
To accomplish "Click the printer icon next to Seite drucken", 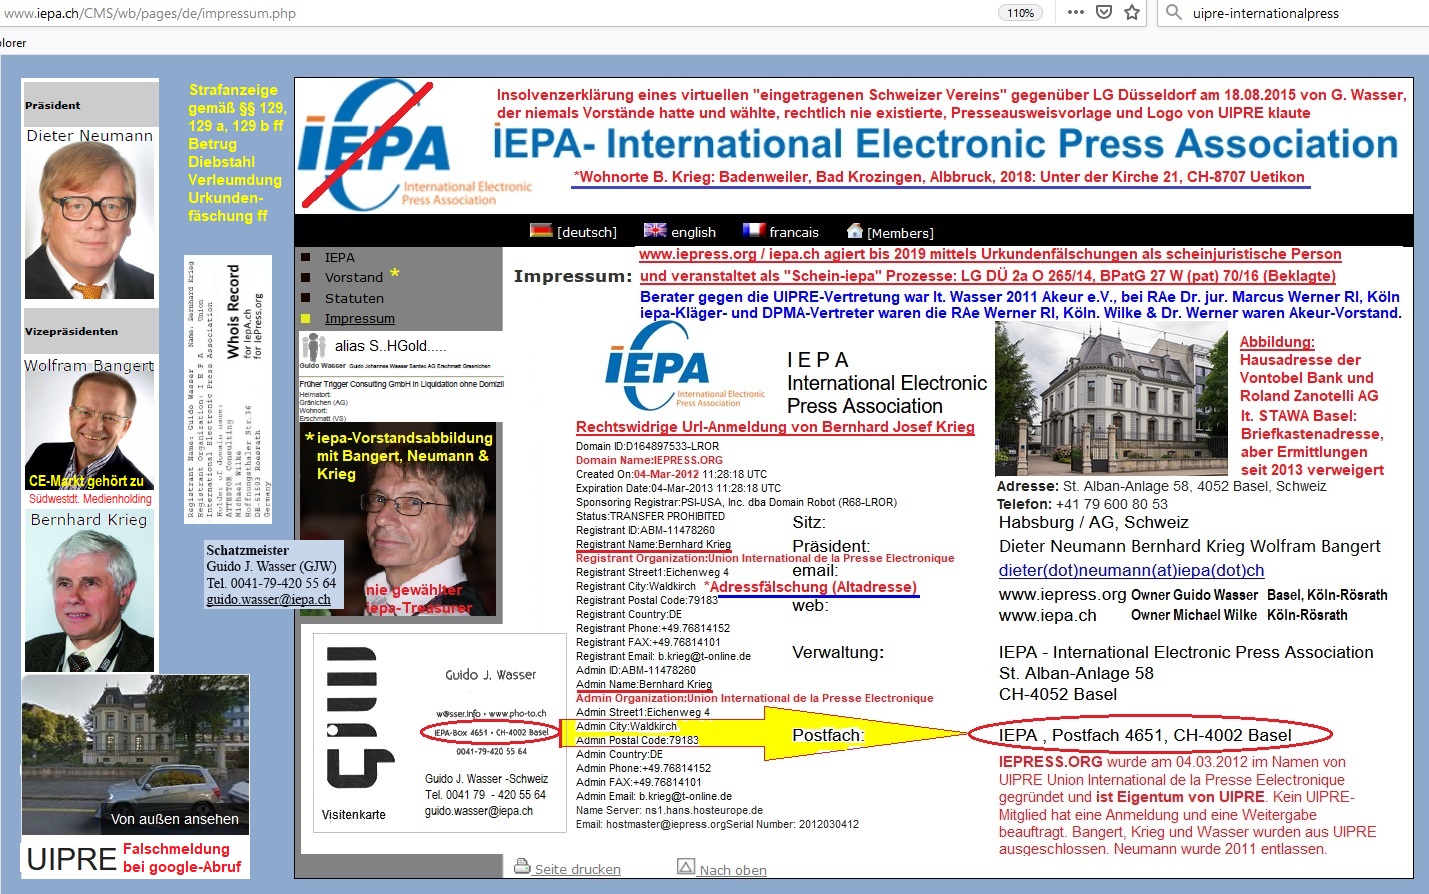I will tap(522, 867).
